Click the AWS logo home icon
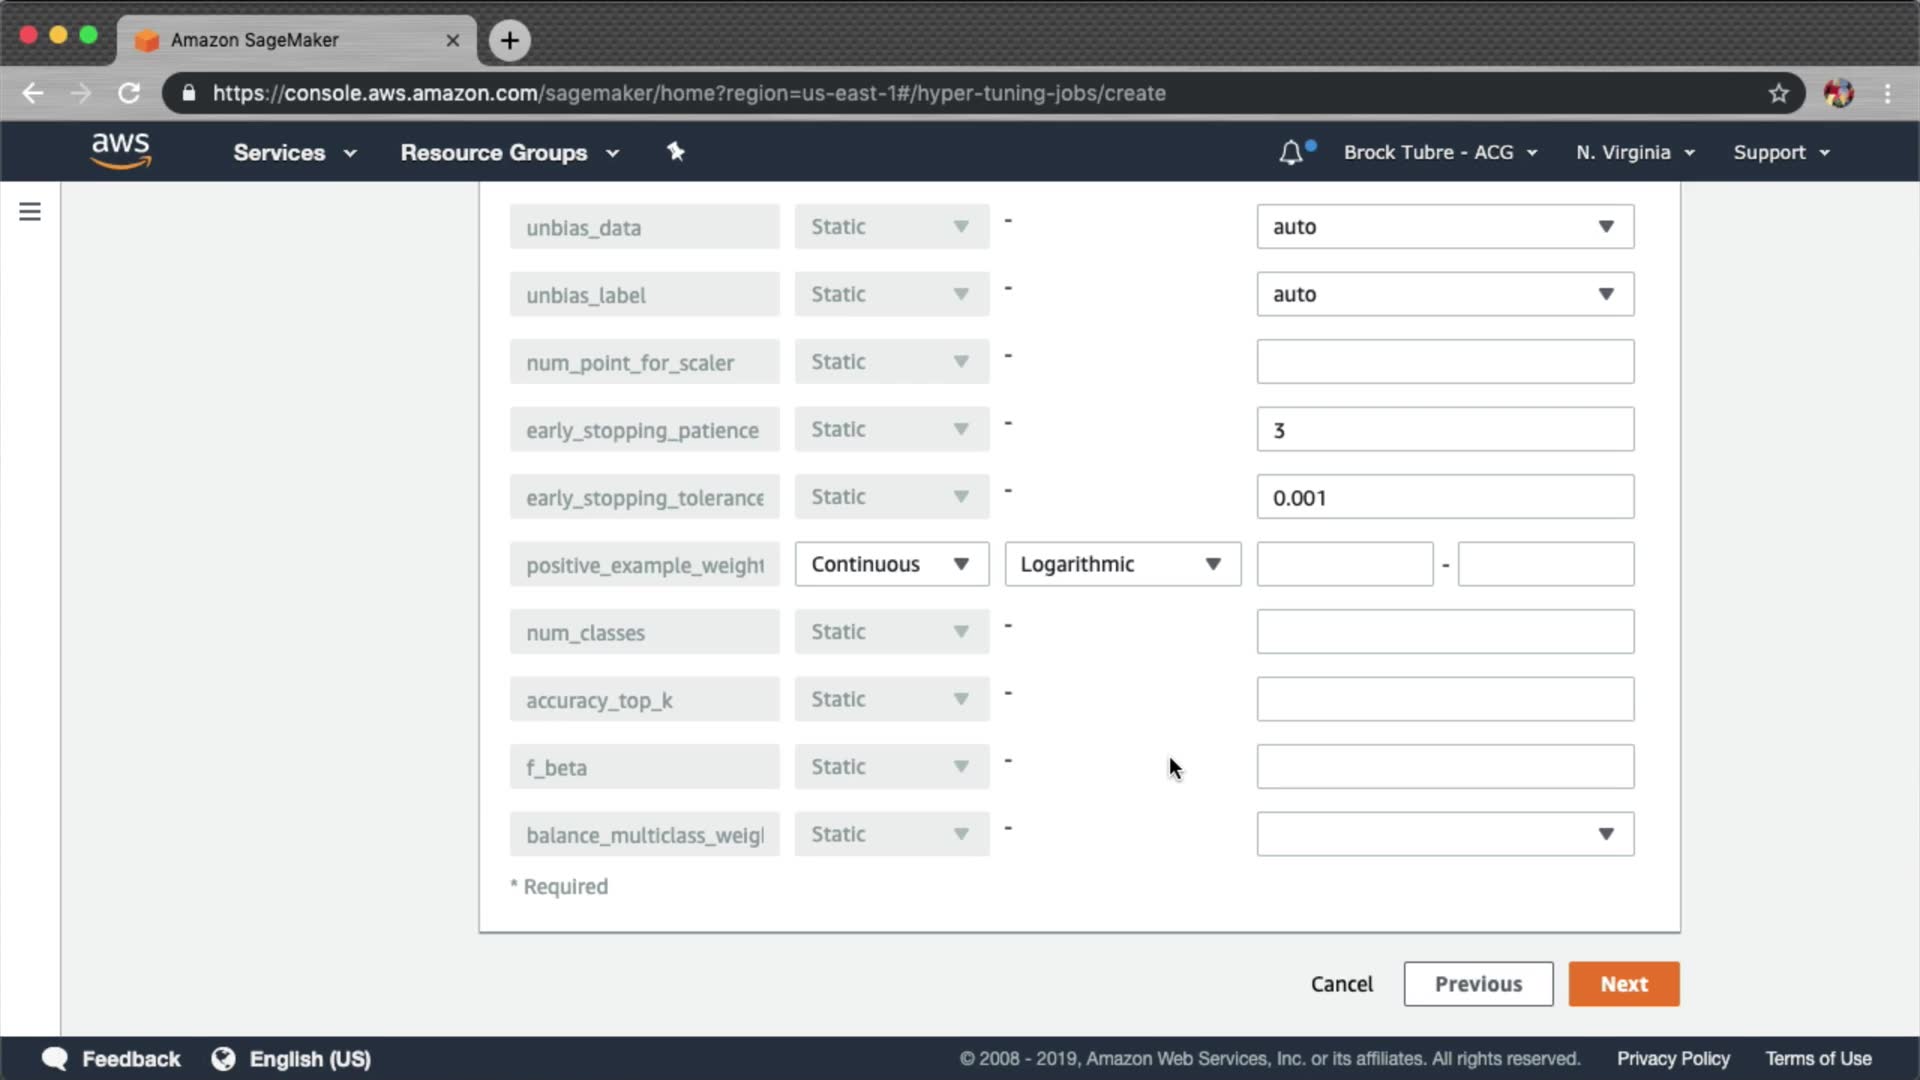 [x=120, y=151]
